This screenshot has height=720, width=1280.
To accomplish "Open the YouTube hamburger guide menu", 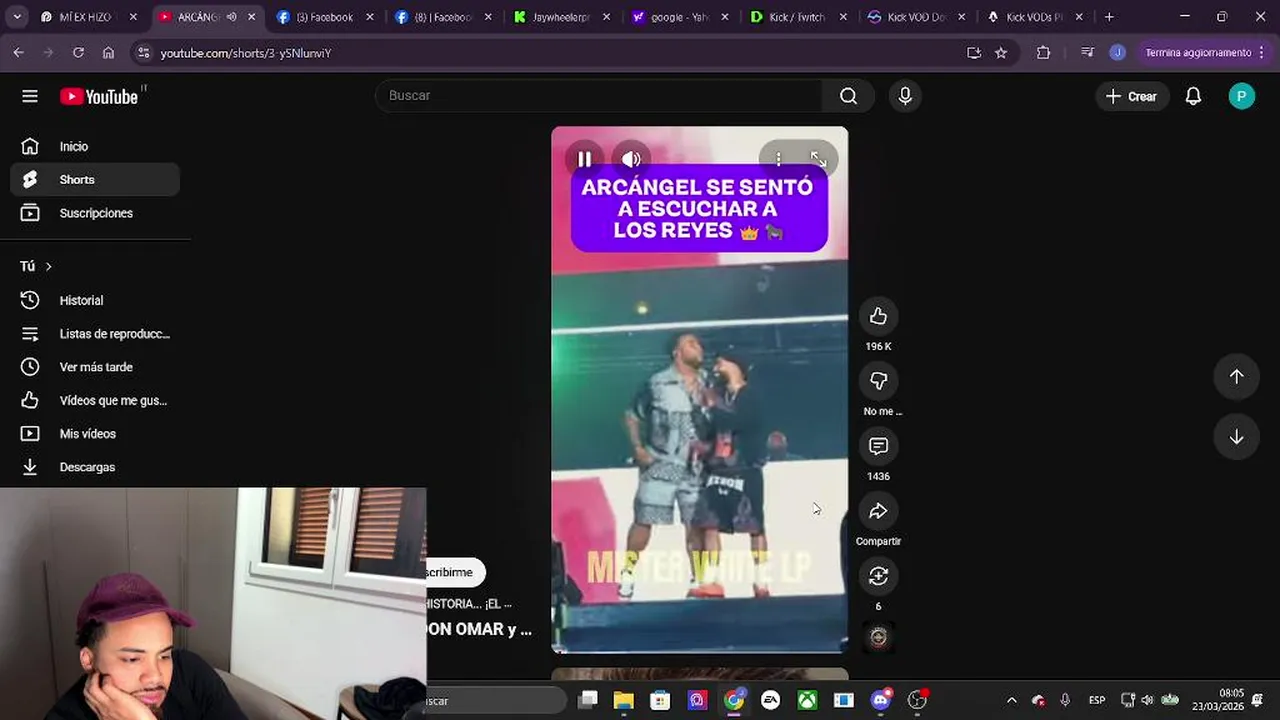I will [x=30, y=96].
